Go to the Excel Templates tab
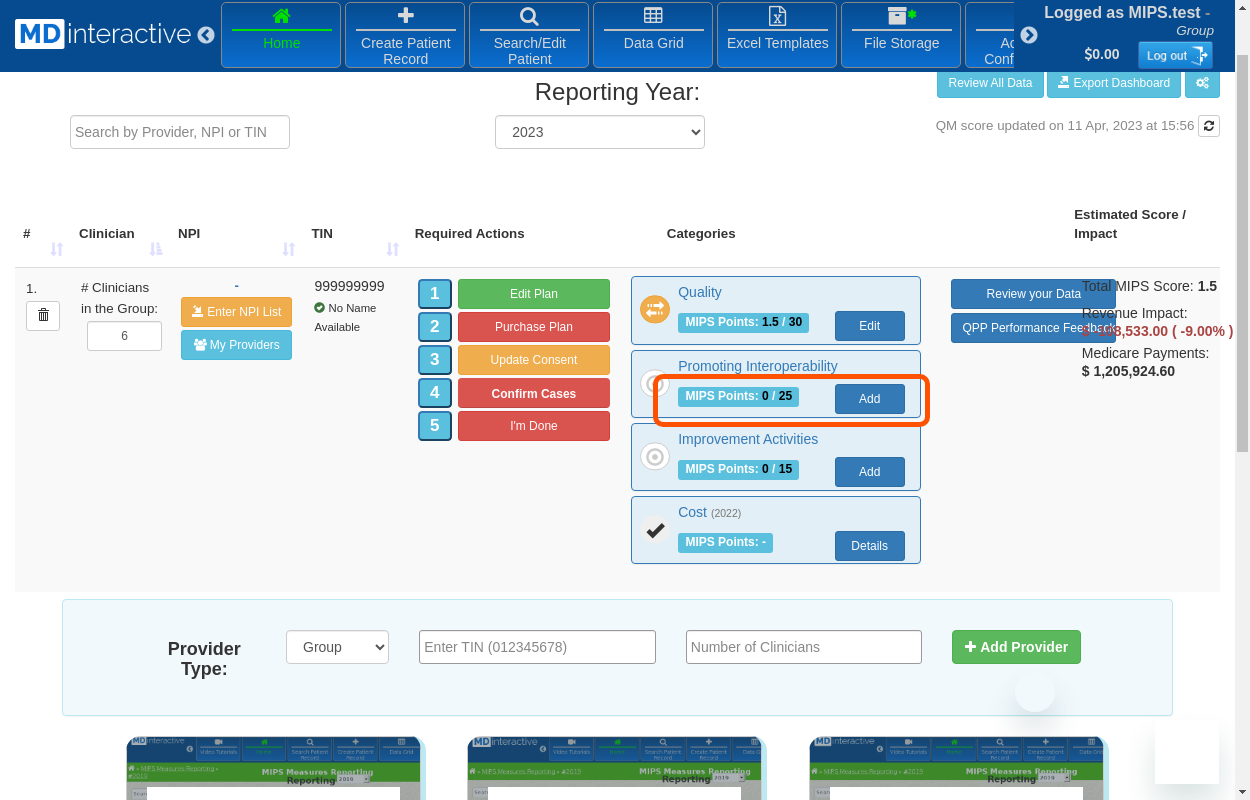 point(777,35)
